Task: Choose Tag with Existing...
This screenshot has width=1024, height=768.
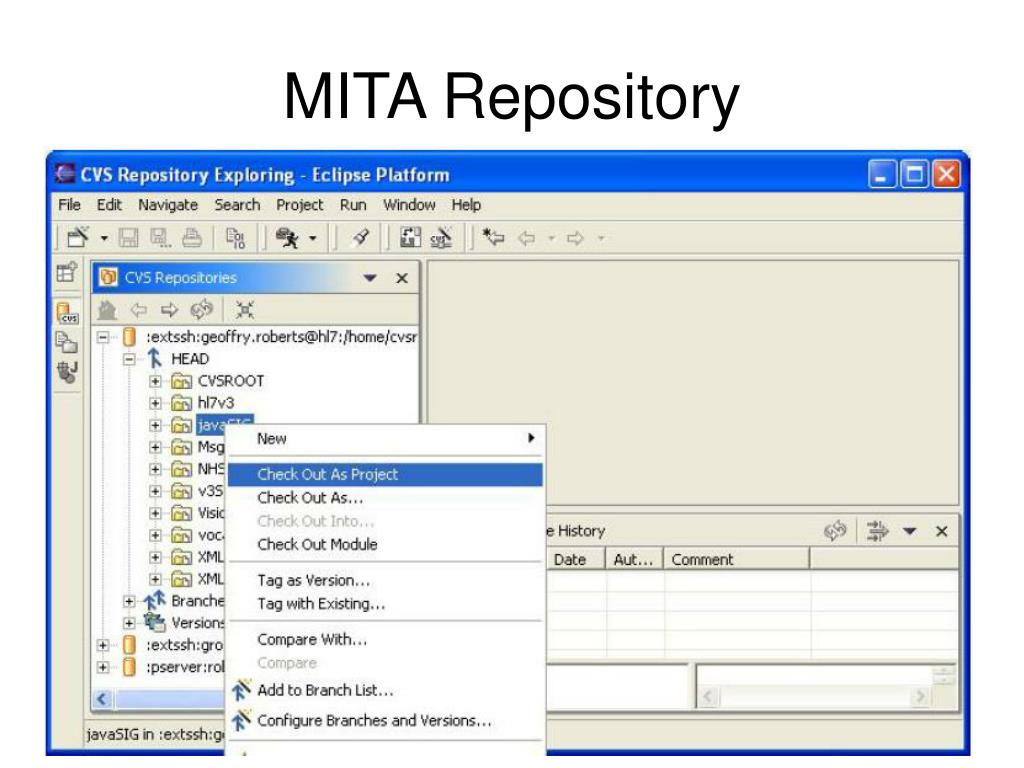Action: (x=386, y=604)
